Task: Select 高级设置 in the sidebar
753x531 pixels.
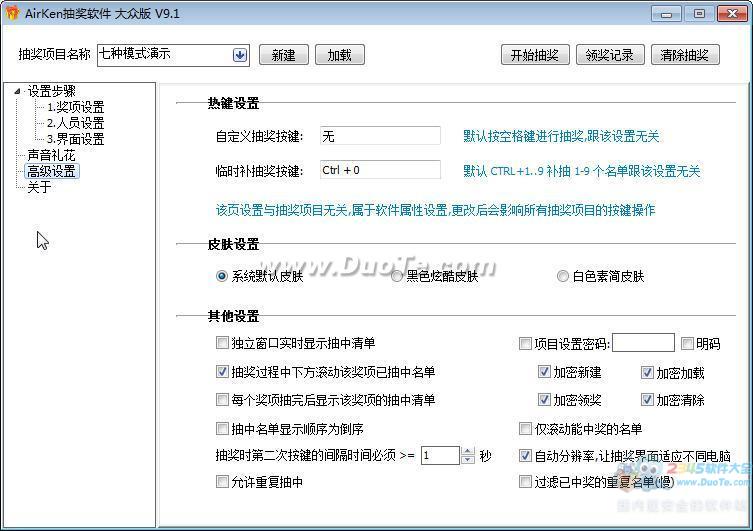Action: [x=51, y=171]
